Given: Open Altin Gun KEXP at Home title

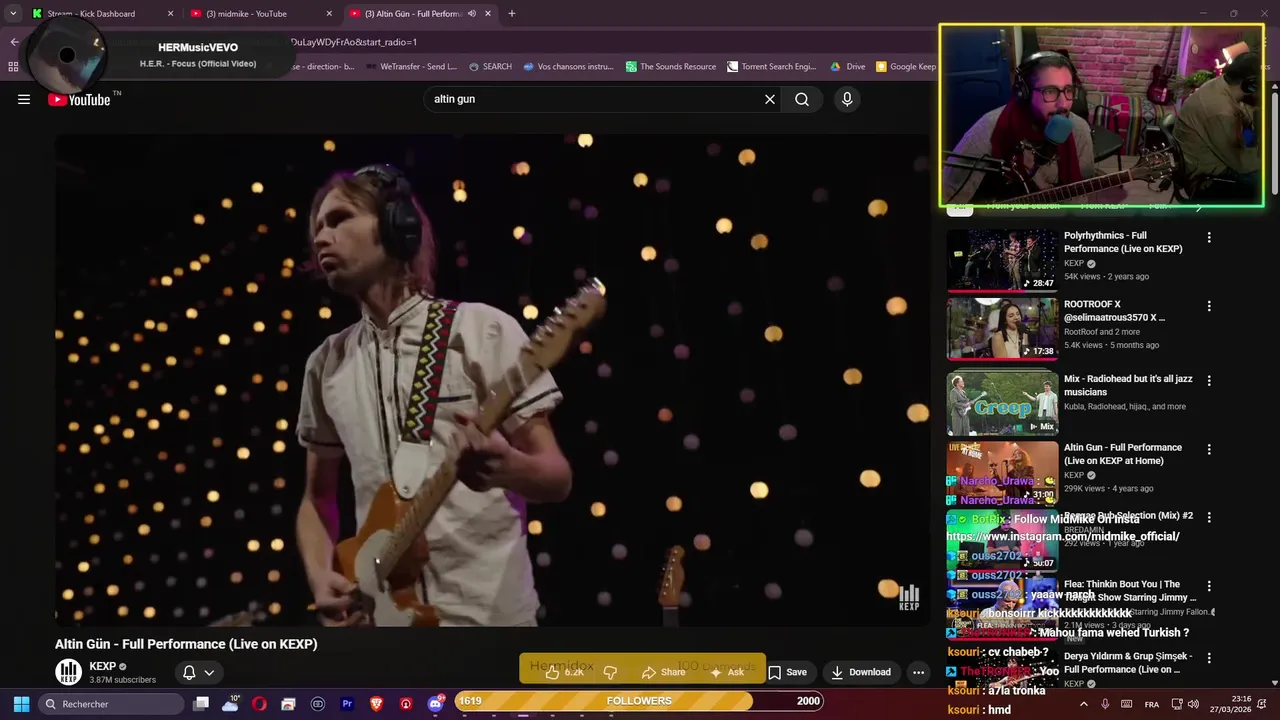Looking at the screenshot, I should pos(1123,454).
